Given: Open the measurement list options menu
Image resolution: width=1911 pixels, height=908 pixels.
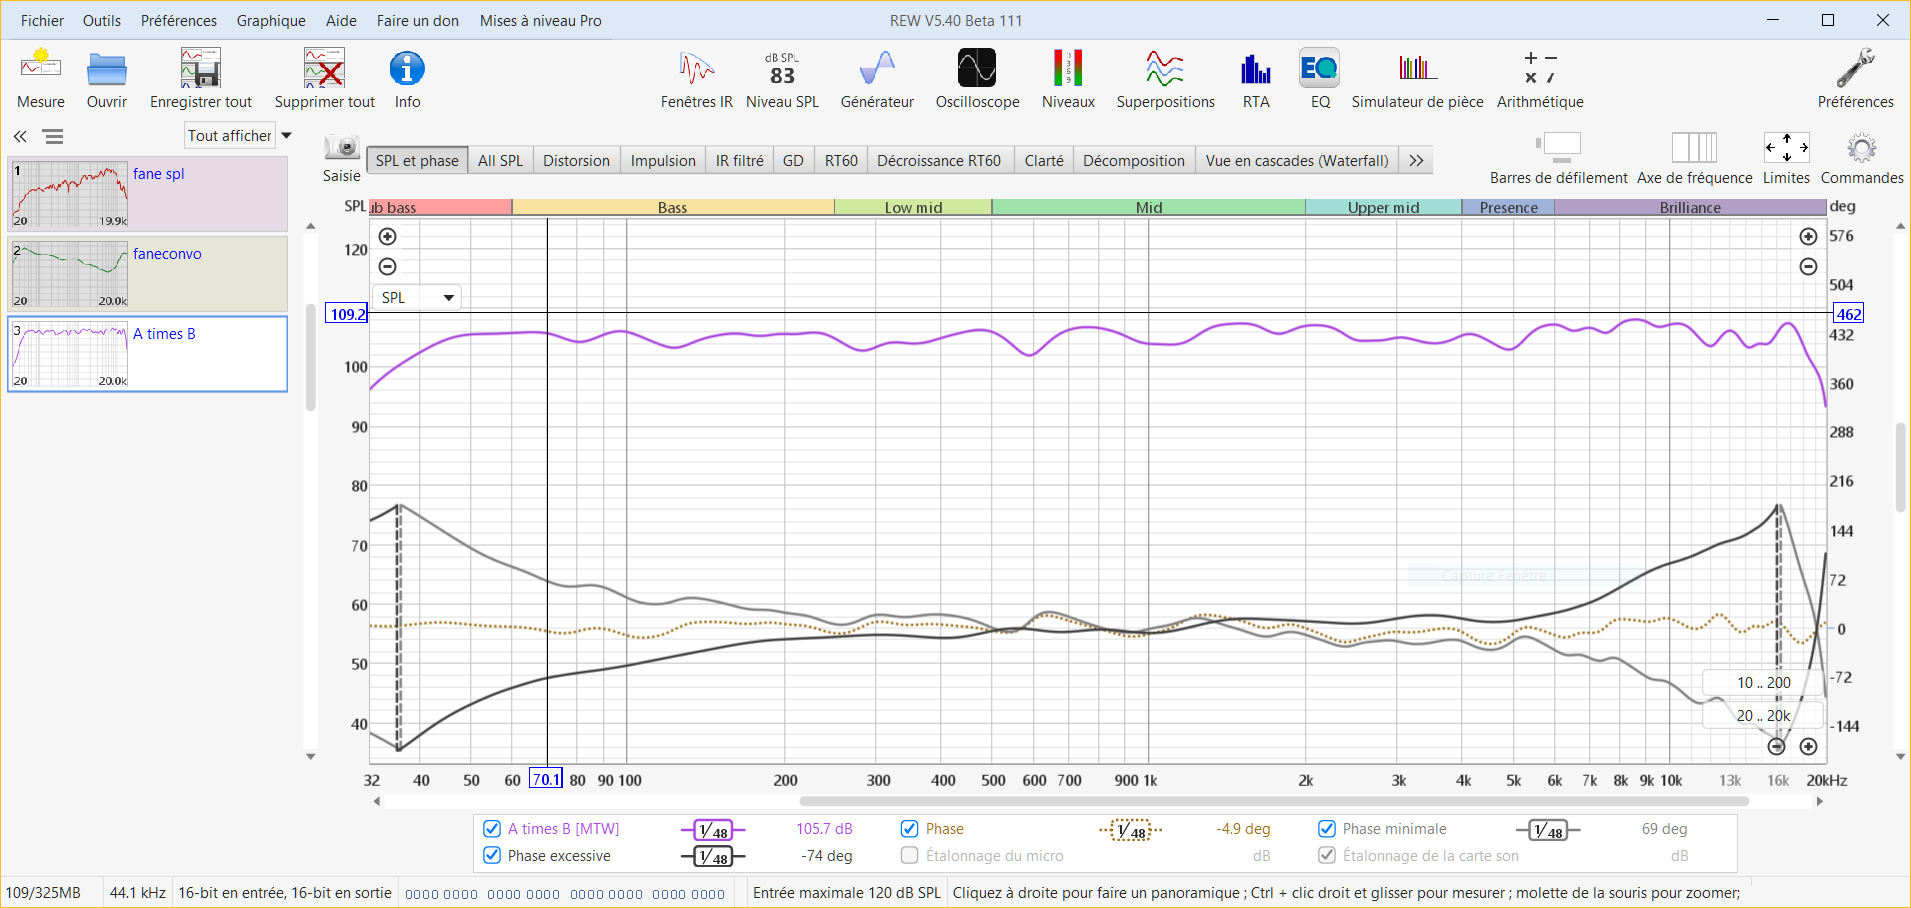Looking at the screenshot, I should pyautogui.click(x=54, y=136).
